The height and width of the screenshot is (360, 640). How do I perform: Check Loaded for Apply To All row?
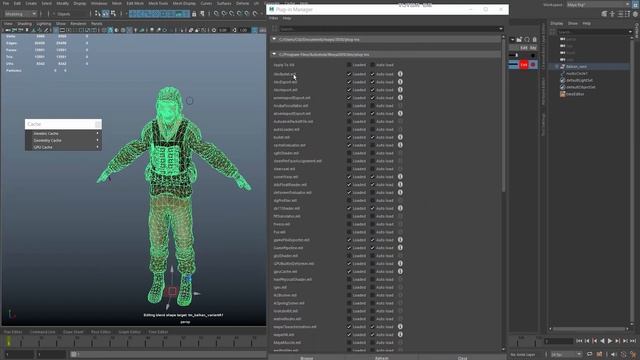point(349,65)
